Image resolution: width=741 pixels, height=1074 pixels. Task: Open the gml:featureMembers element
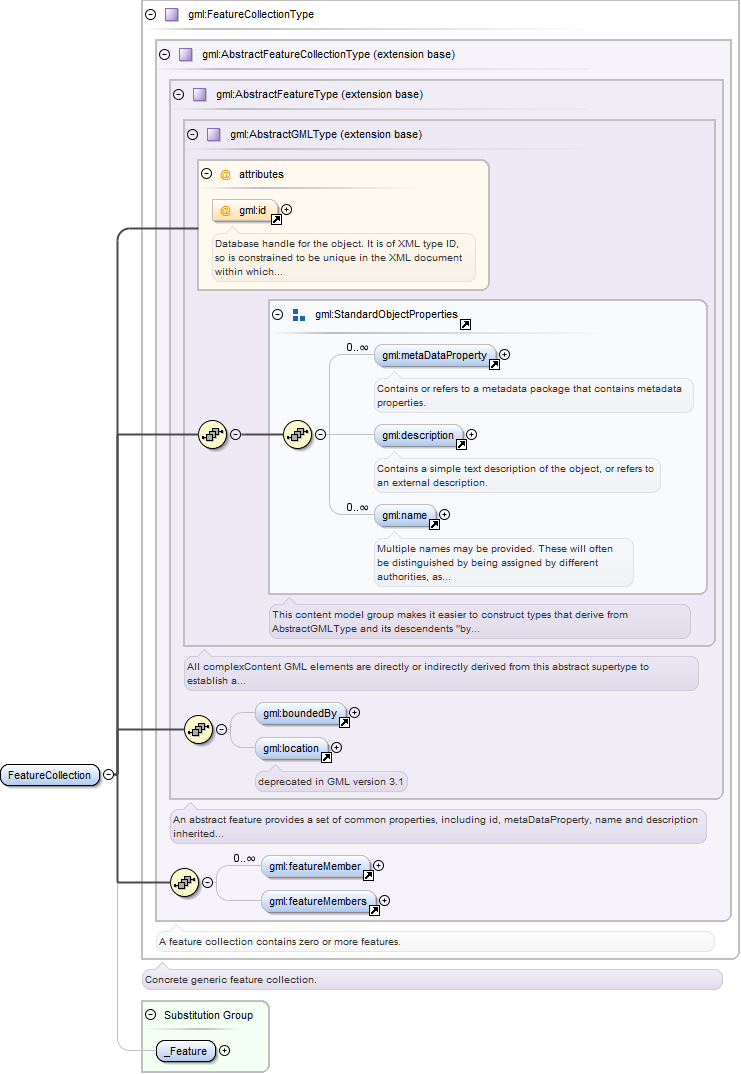(318, 901)
